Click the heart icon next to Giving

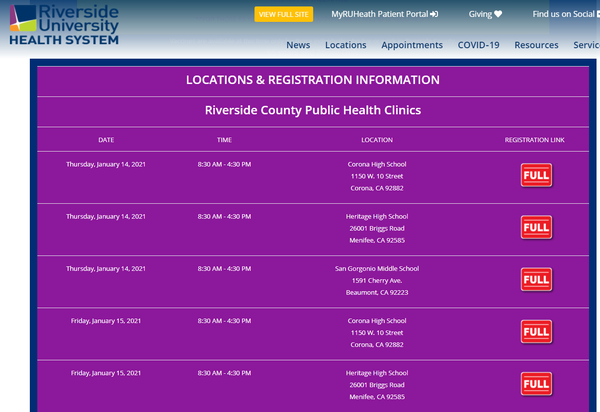pos(498,14)
